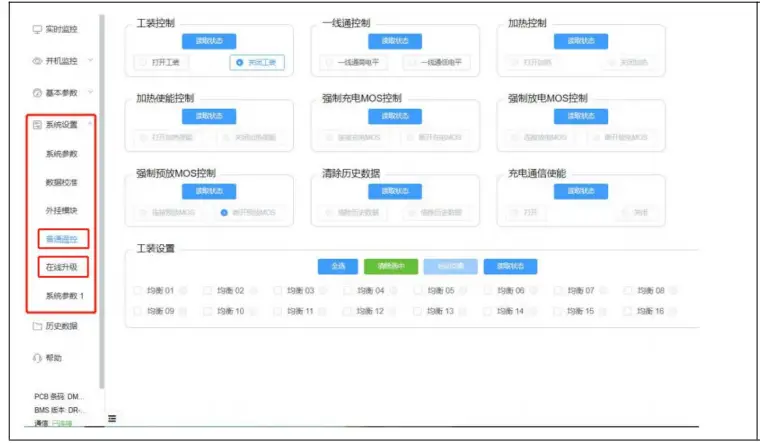Expand the 基本参数 submenu arrow
Screen dimensions: 760x443
[x=90, y=92]
